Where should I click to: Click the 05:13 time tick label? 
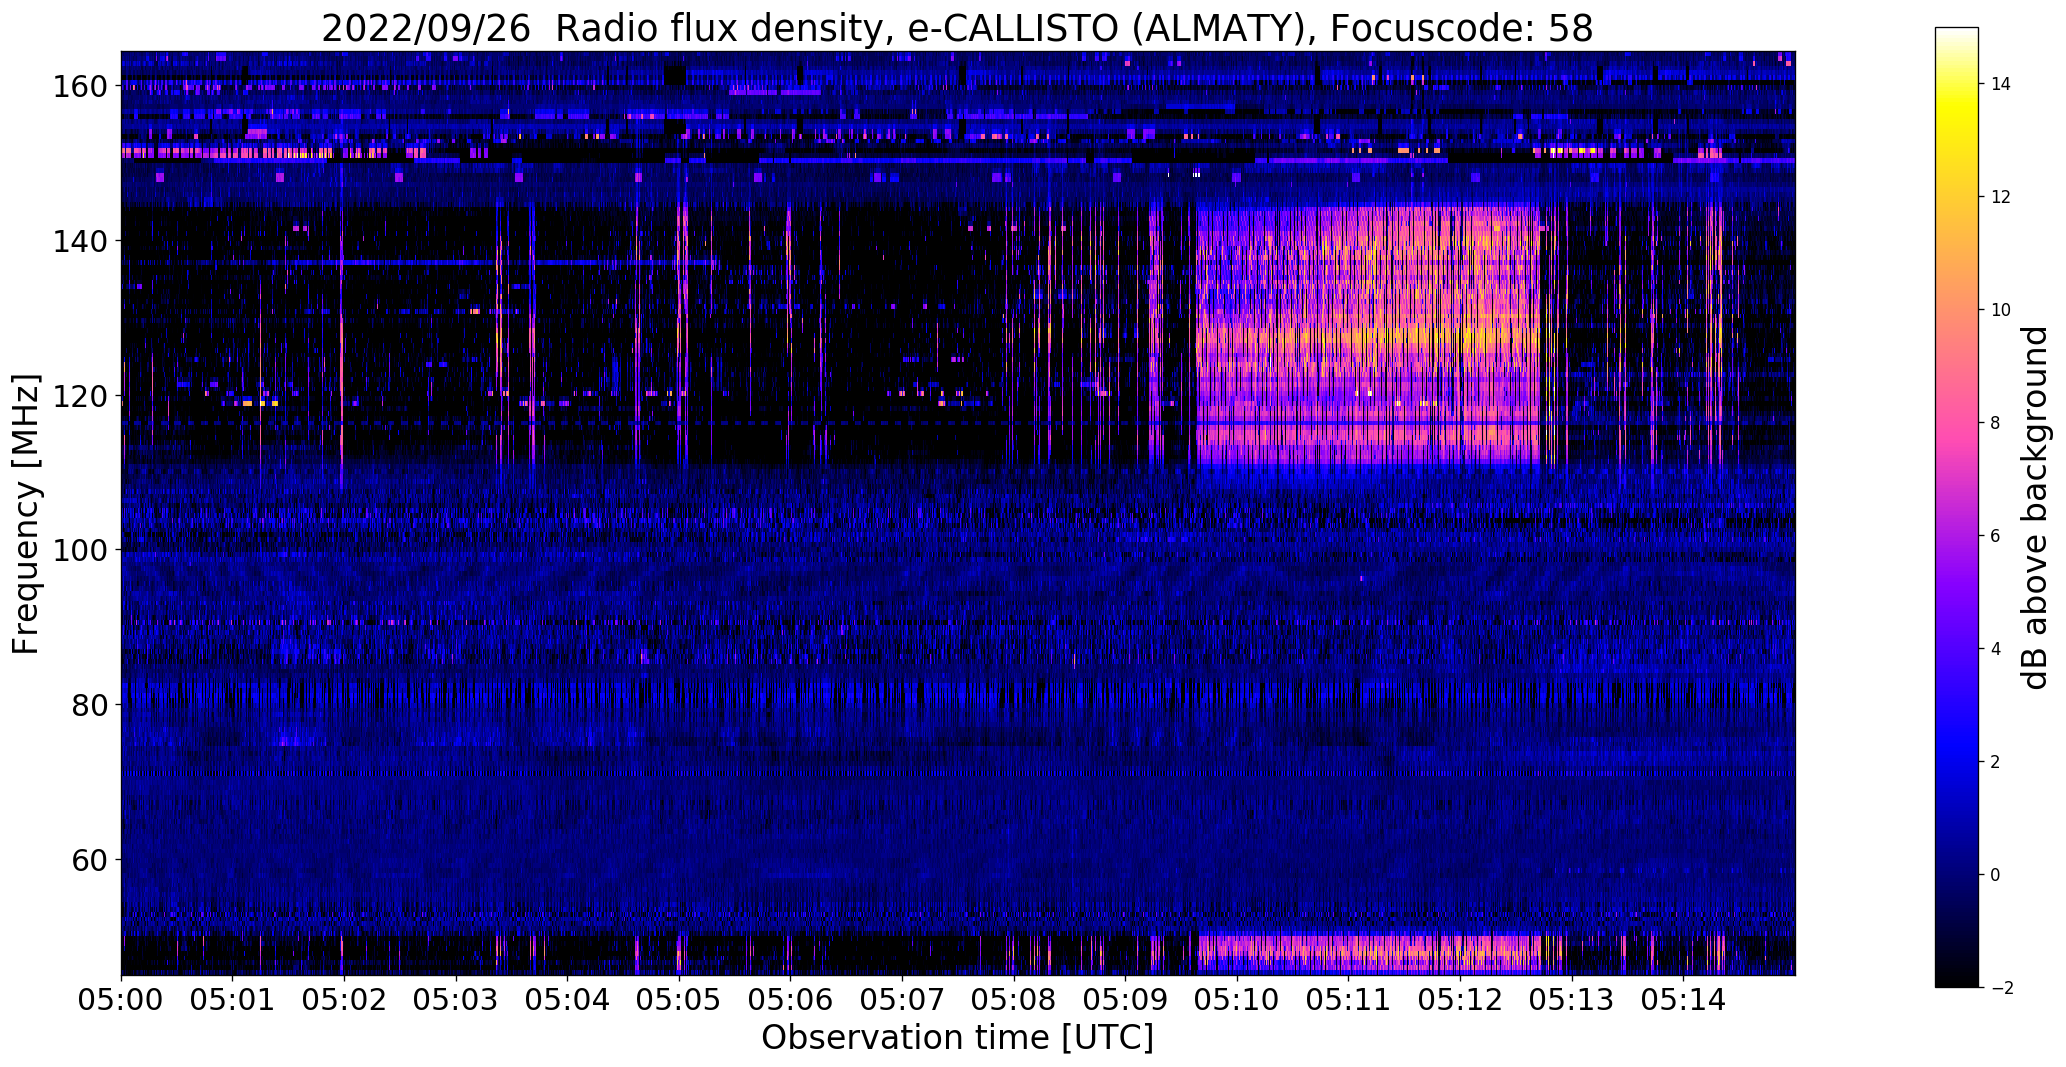[x=1572, y=1000]
